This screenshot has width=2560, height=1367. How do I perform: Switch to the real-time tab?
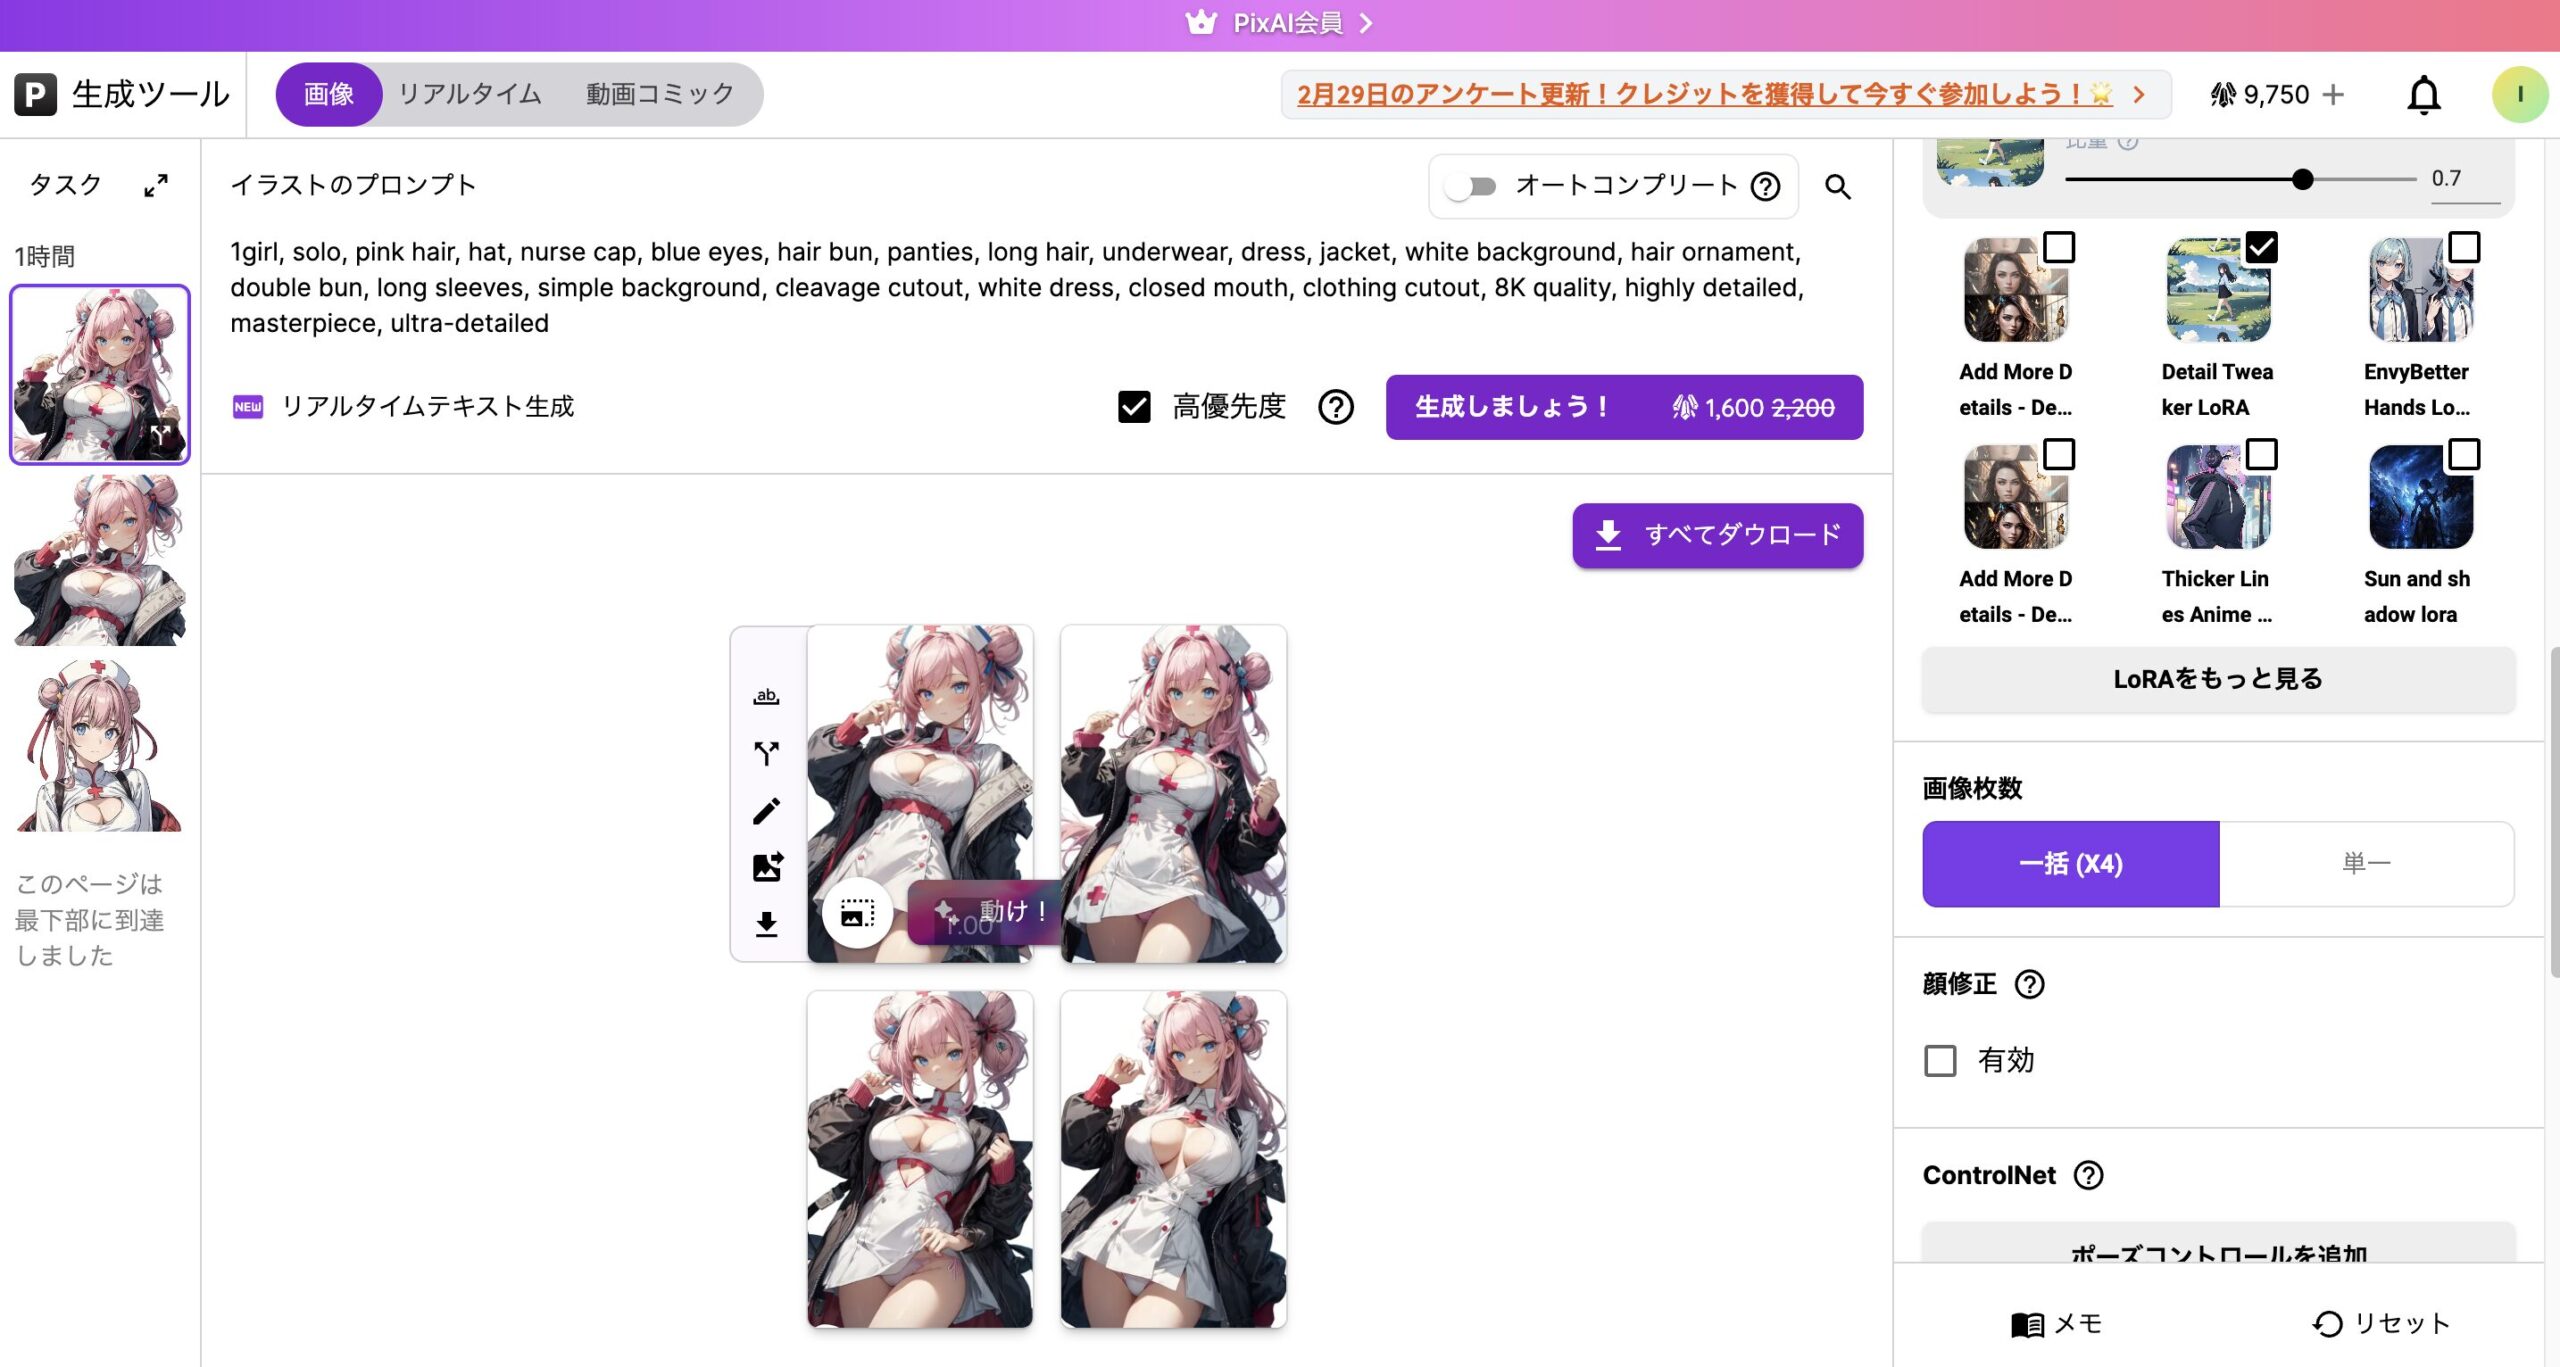(x=469, y=94)
